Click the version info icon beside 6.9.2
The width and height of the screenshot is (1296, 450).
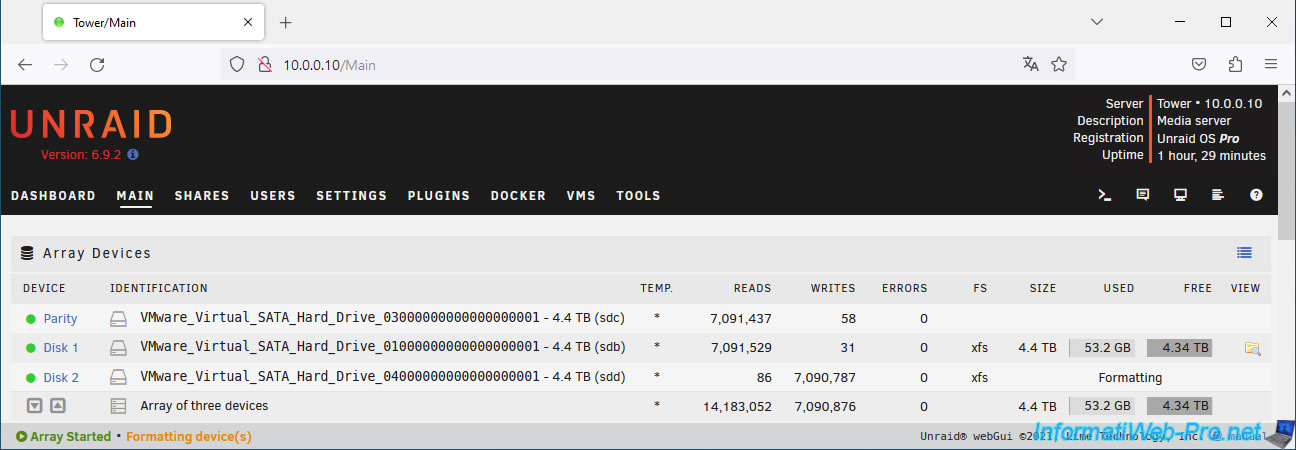133,155
